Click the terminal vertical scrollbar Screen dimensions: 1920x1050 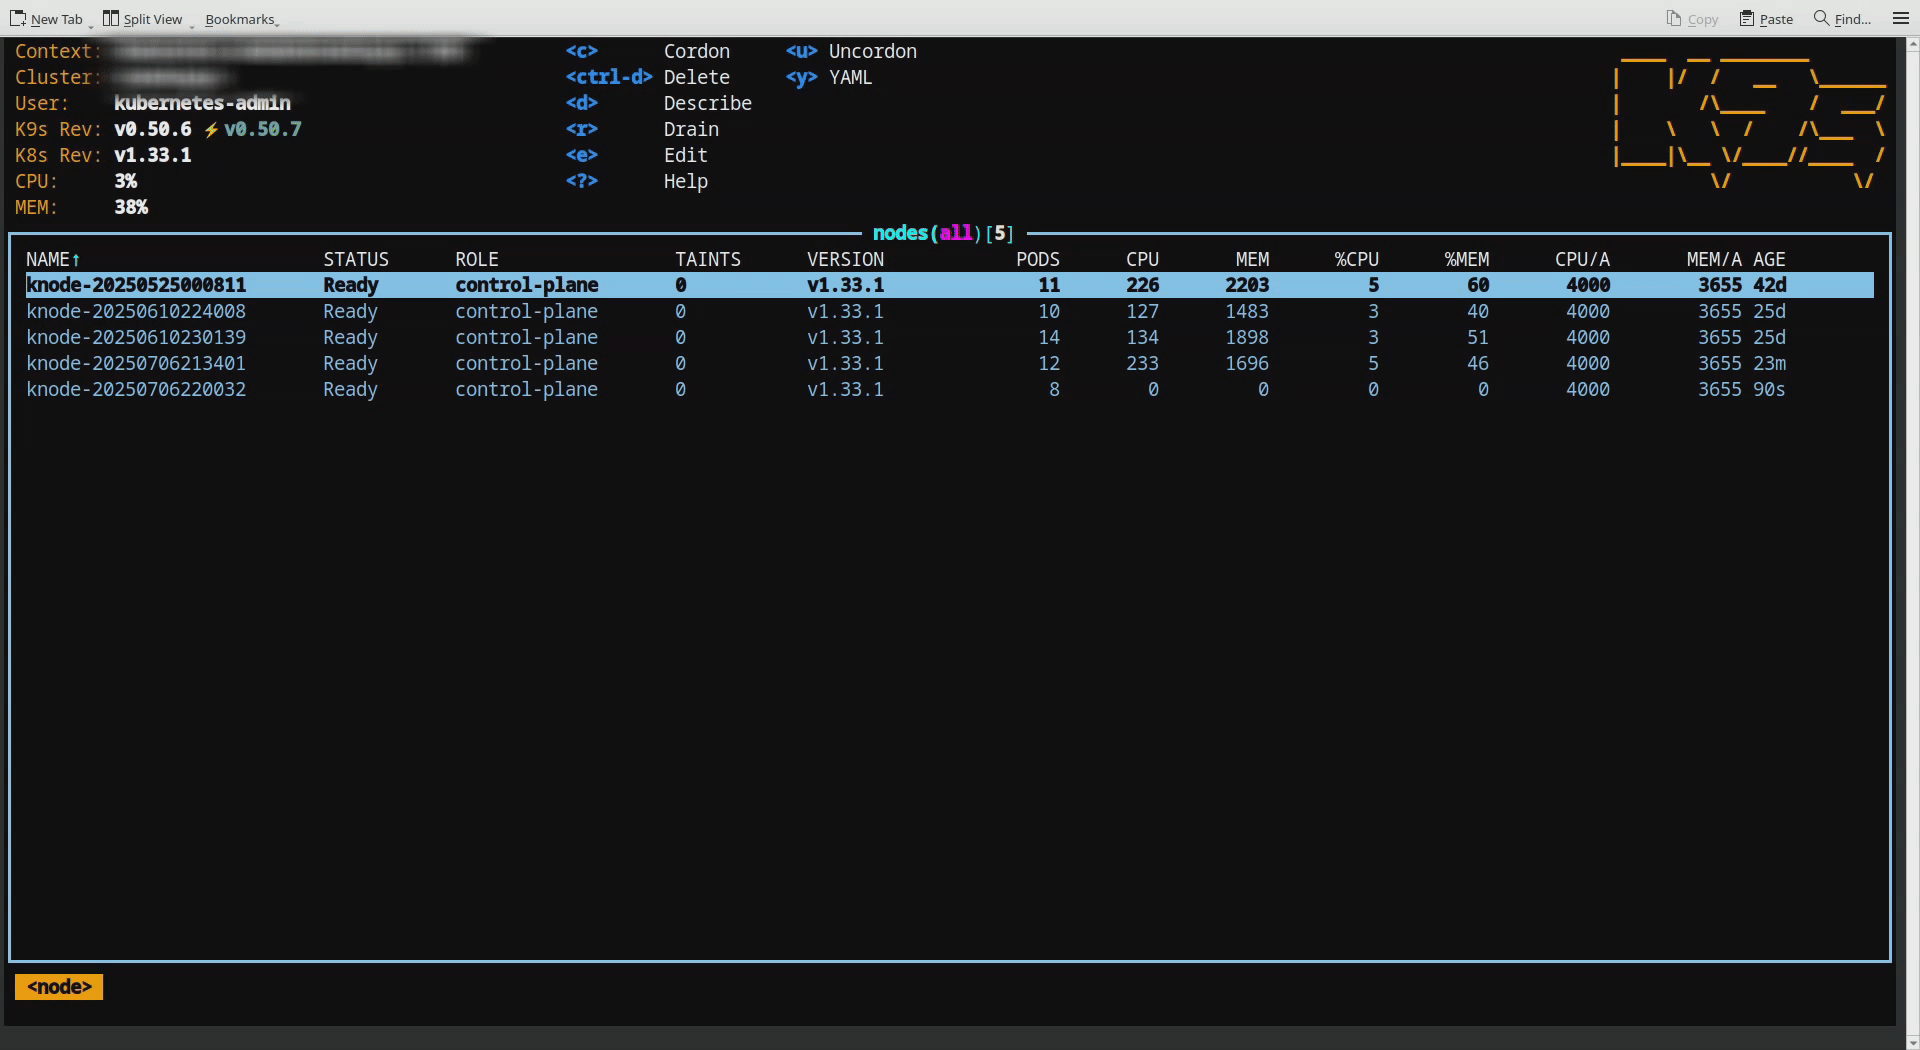coord(1913,541)
